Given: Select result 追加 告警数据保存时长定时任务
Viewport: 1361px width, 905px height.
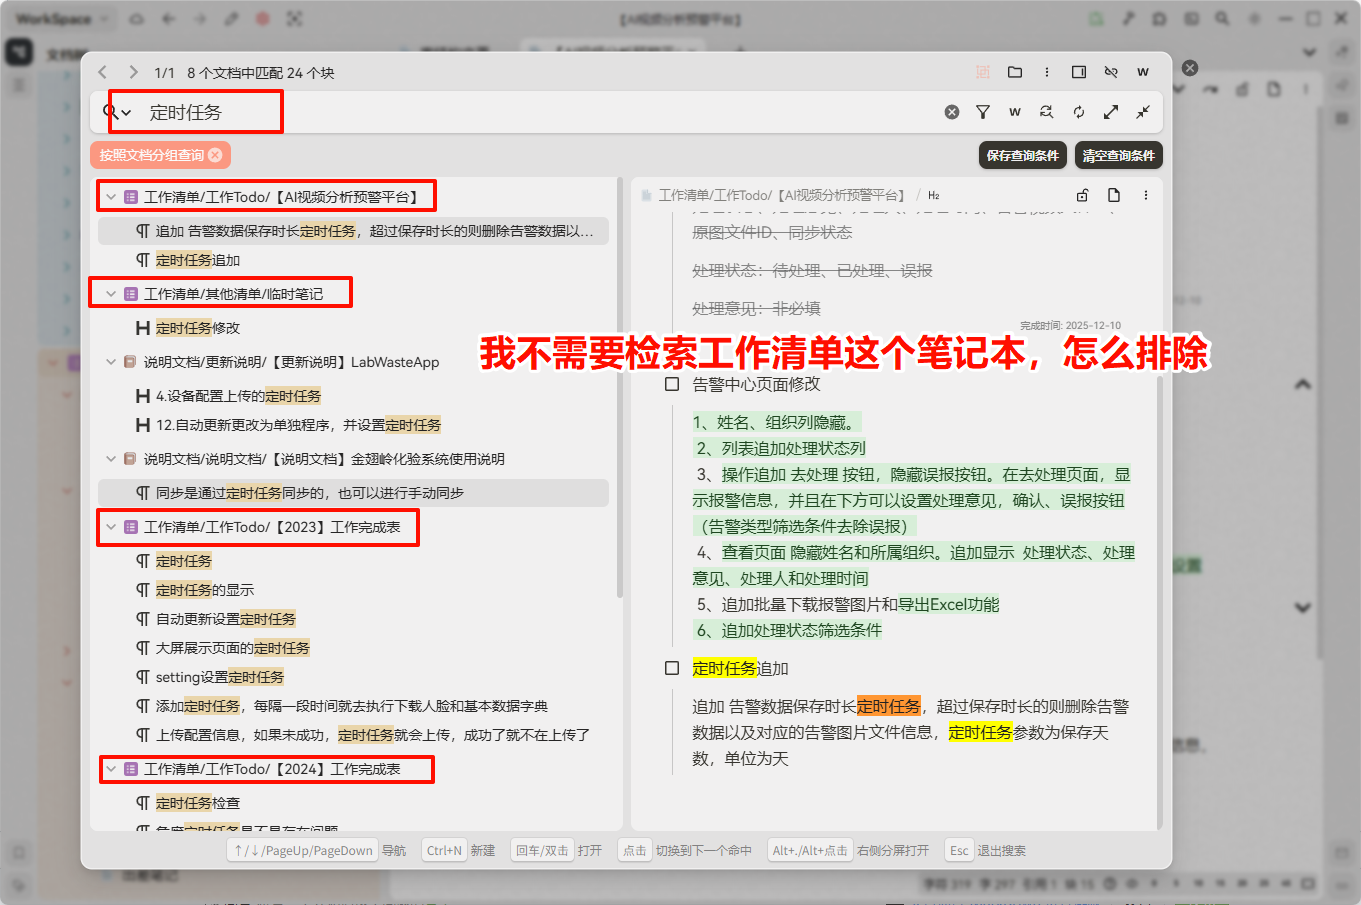Looking at the screenshot, I should [x=353, y=231].
